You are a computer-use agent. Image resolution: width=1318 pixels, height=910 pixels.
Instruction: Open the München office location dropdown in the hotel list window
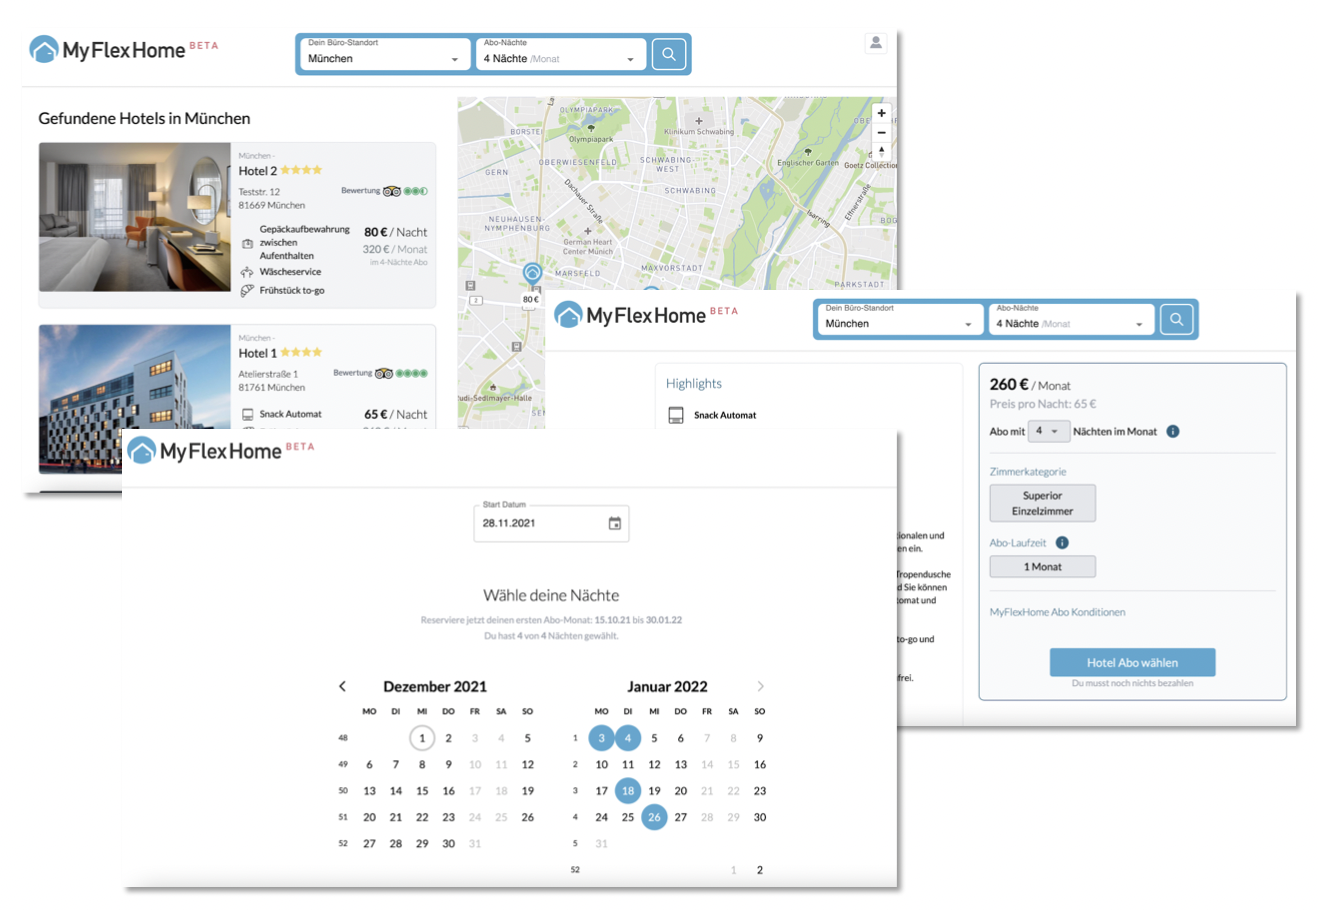click(x=384, y=54)
